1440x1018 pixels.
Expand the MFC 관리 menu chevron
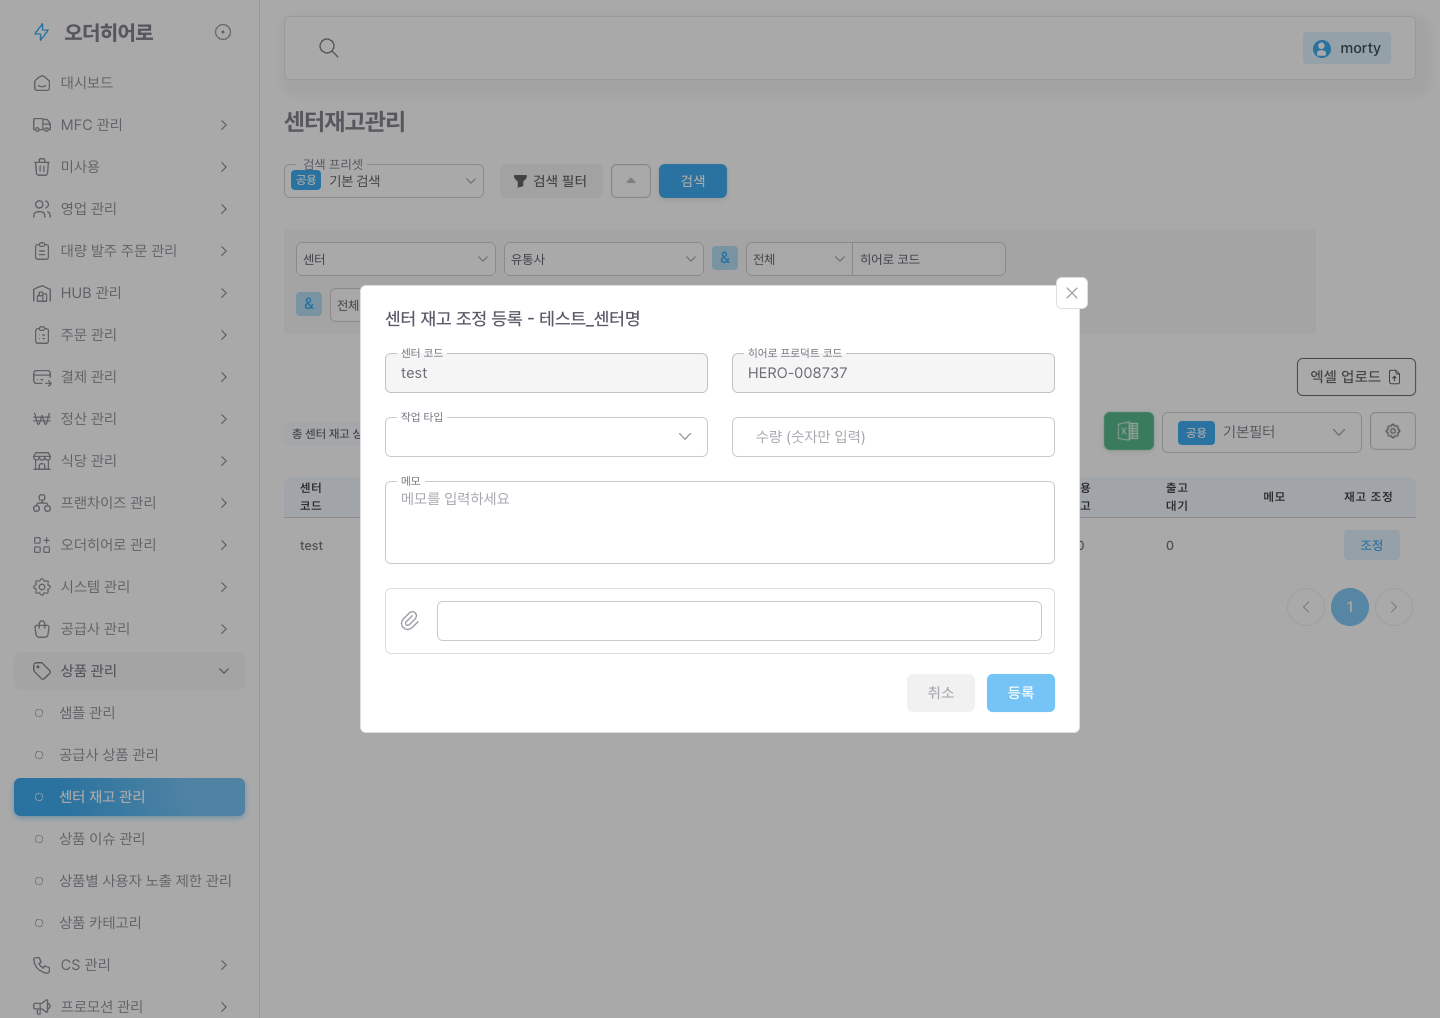coord(224,125)
